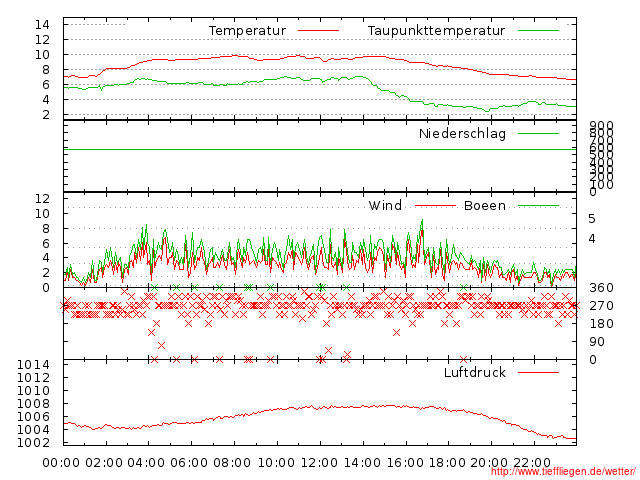Click the Taupunkttemperatur legend label

click(x=436, y=31)
